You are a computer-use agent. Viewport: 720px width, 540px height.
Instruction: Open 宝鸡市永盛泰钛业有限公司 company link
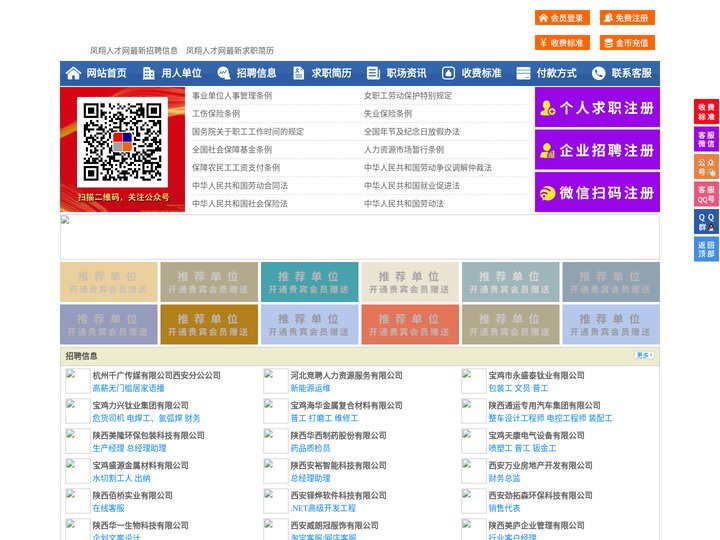[x=536, y=375]
